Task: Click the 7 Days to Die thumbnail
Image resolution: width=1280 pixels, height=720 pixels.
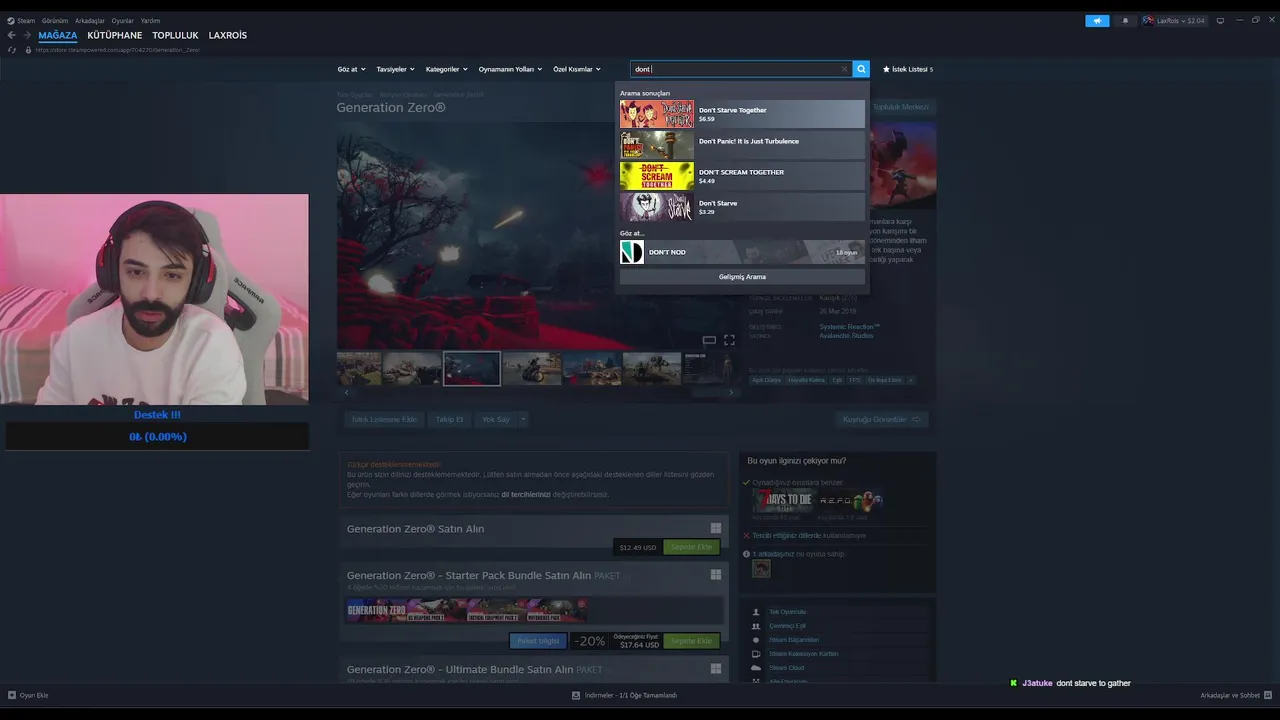Action: (x=783, y=500)
